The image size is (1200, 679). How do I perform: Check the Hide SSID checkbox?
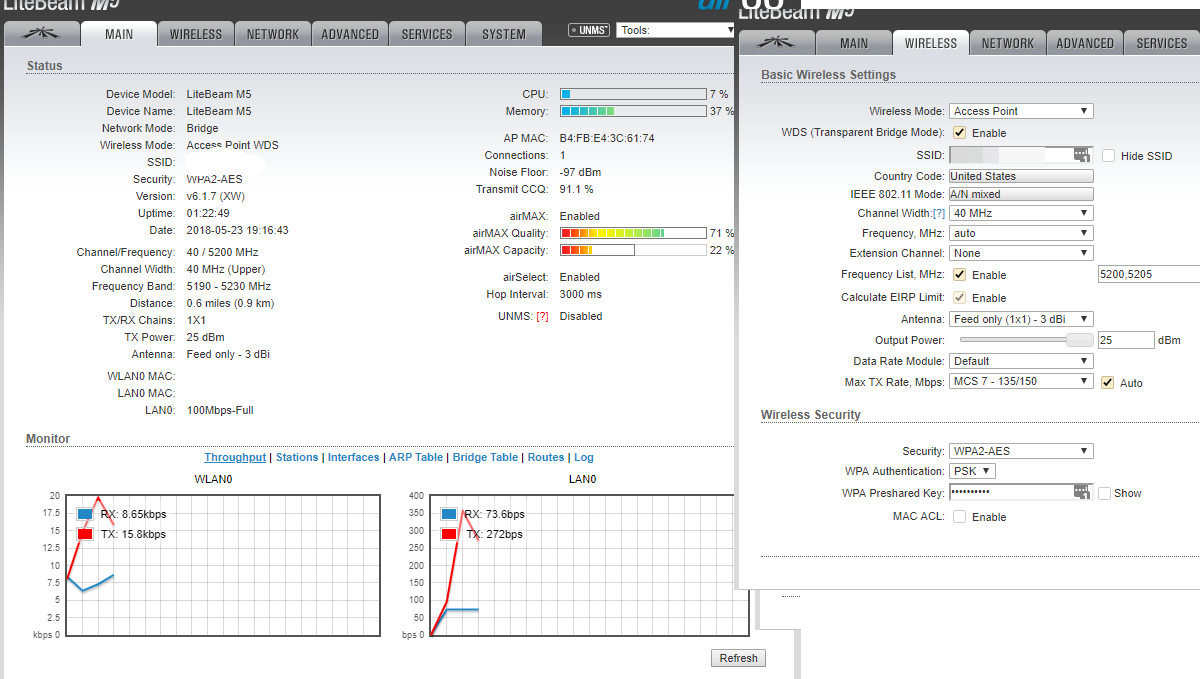tap(1108, 156)
